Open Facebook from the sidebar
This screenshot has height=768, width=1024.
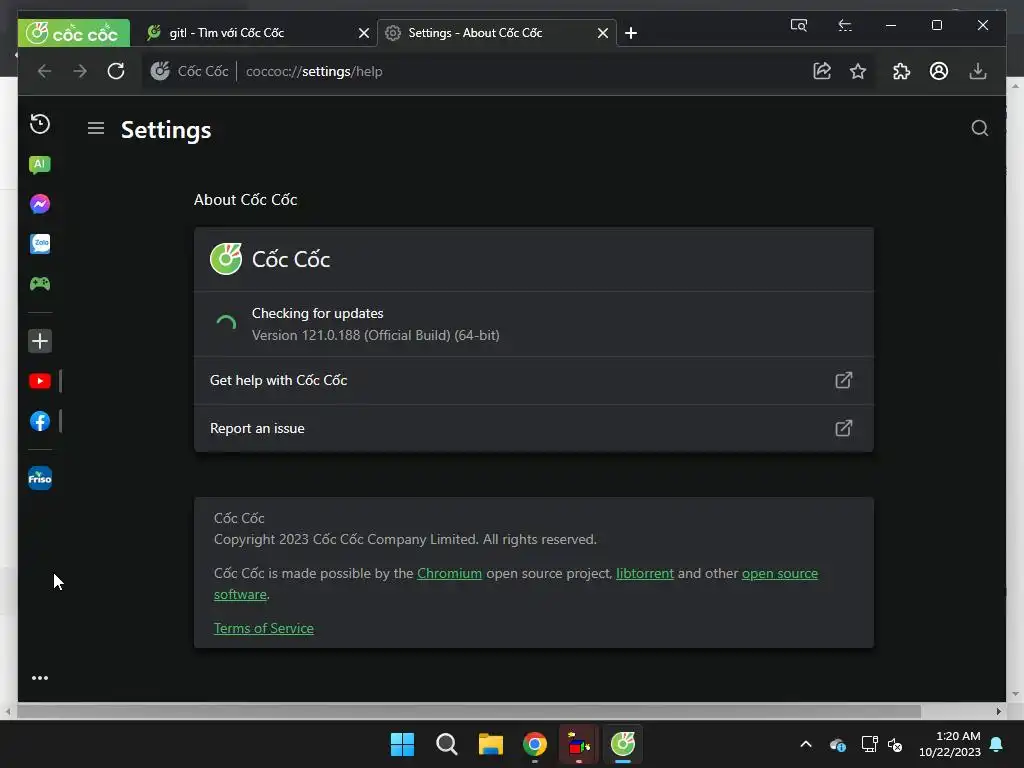(40, 421)
